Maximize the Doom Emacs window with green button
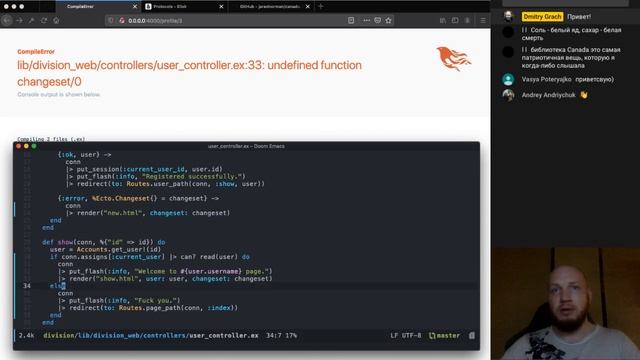640x360 pixels. click(34, 146)
